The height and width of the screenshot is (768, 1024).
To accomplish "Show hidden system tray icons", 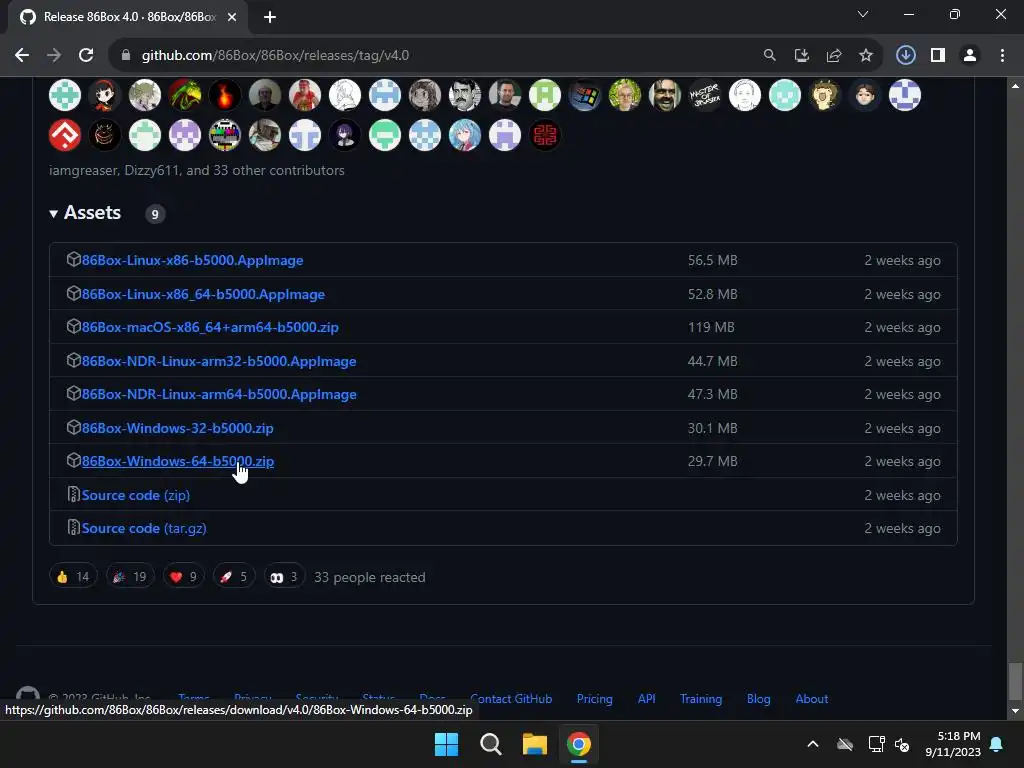I will point(813,744).
